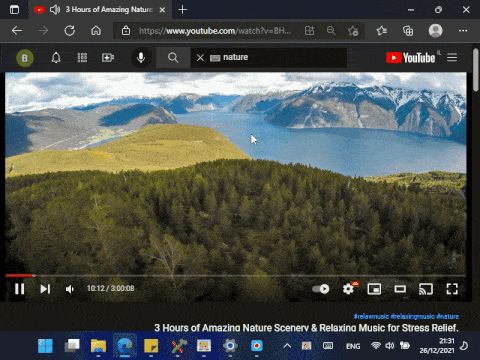Open YouTube apps grid
The width and height of the screenshot is (480, 360).
[82, 58]
